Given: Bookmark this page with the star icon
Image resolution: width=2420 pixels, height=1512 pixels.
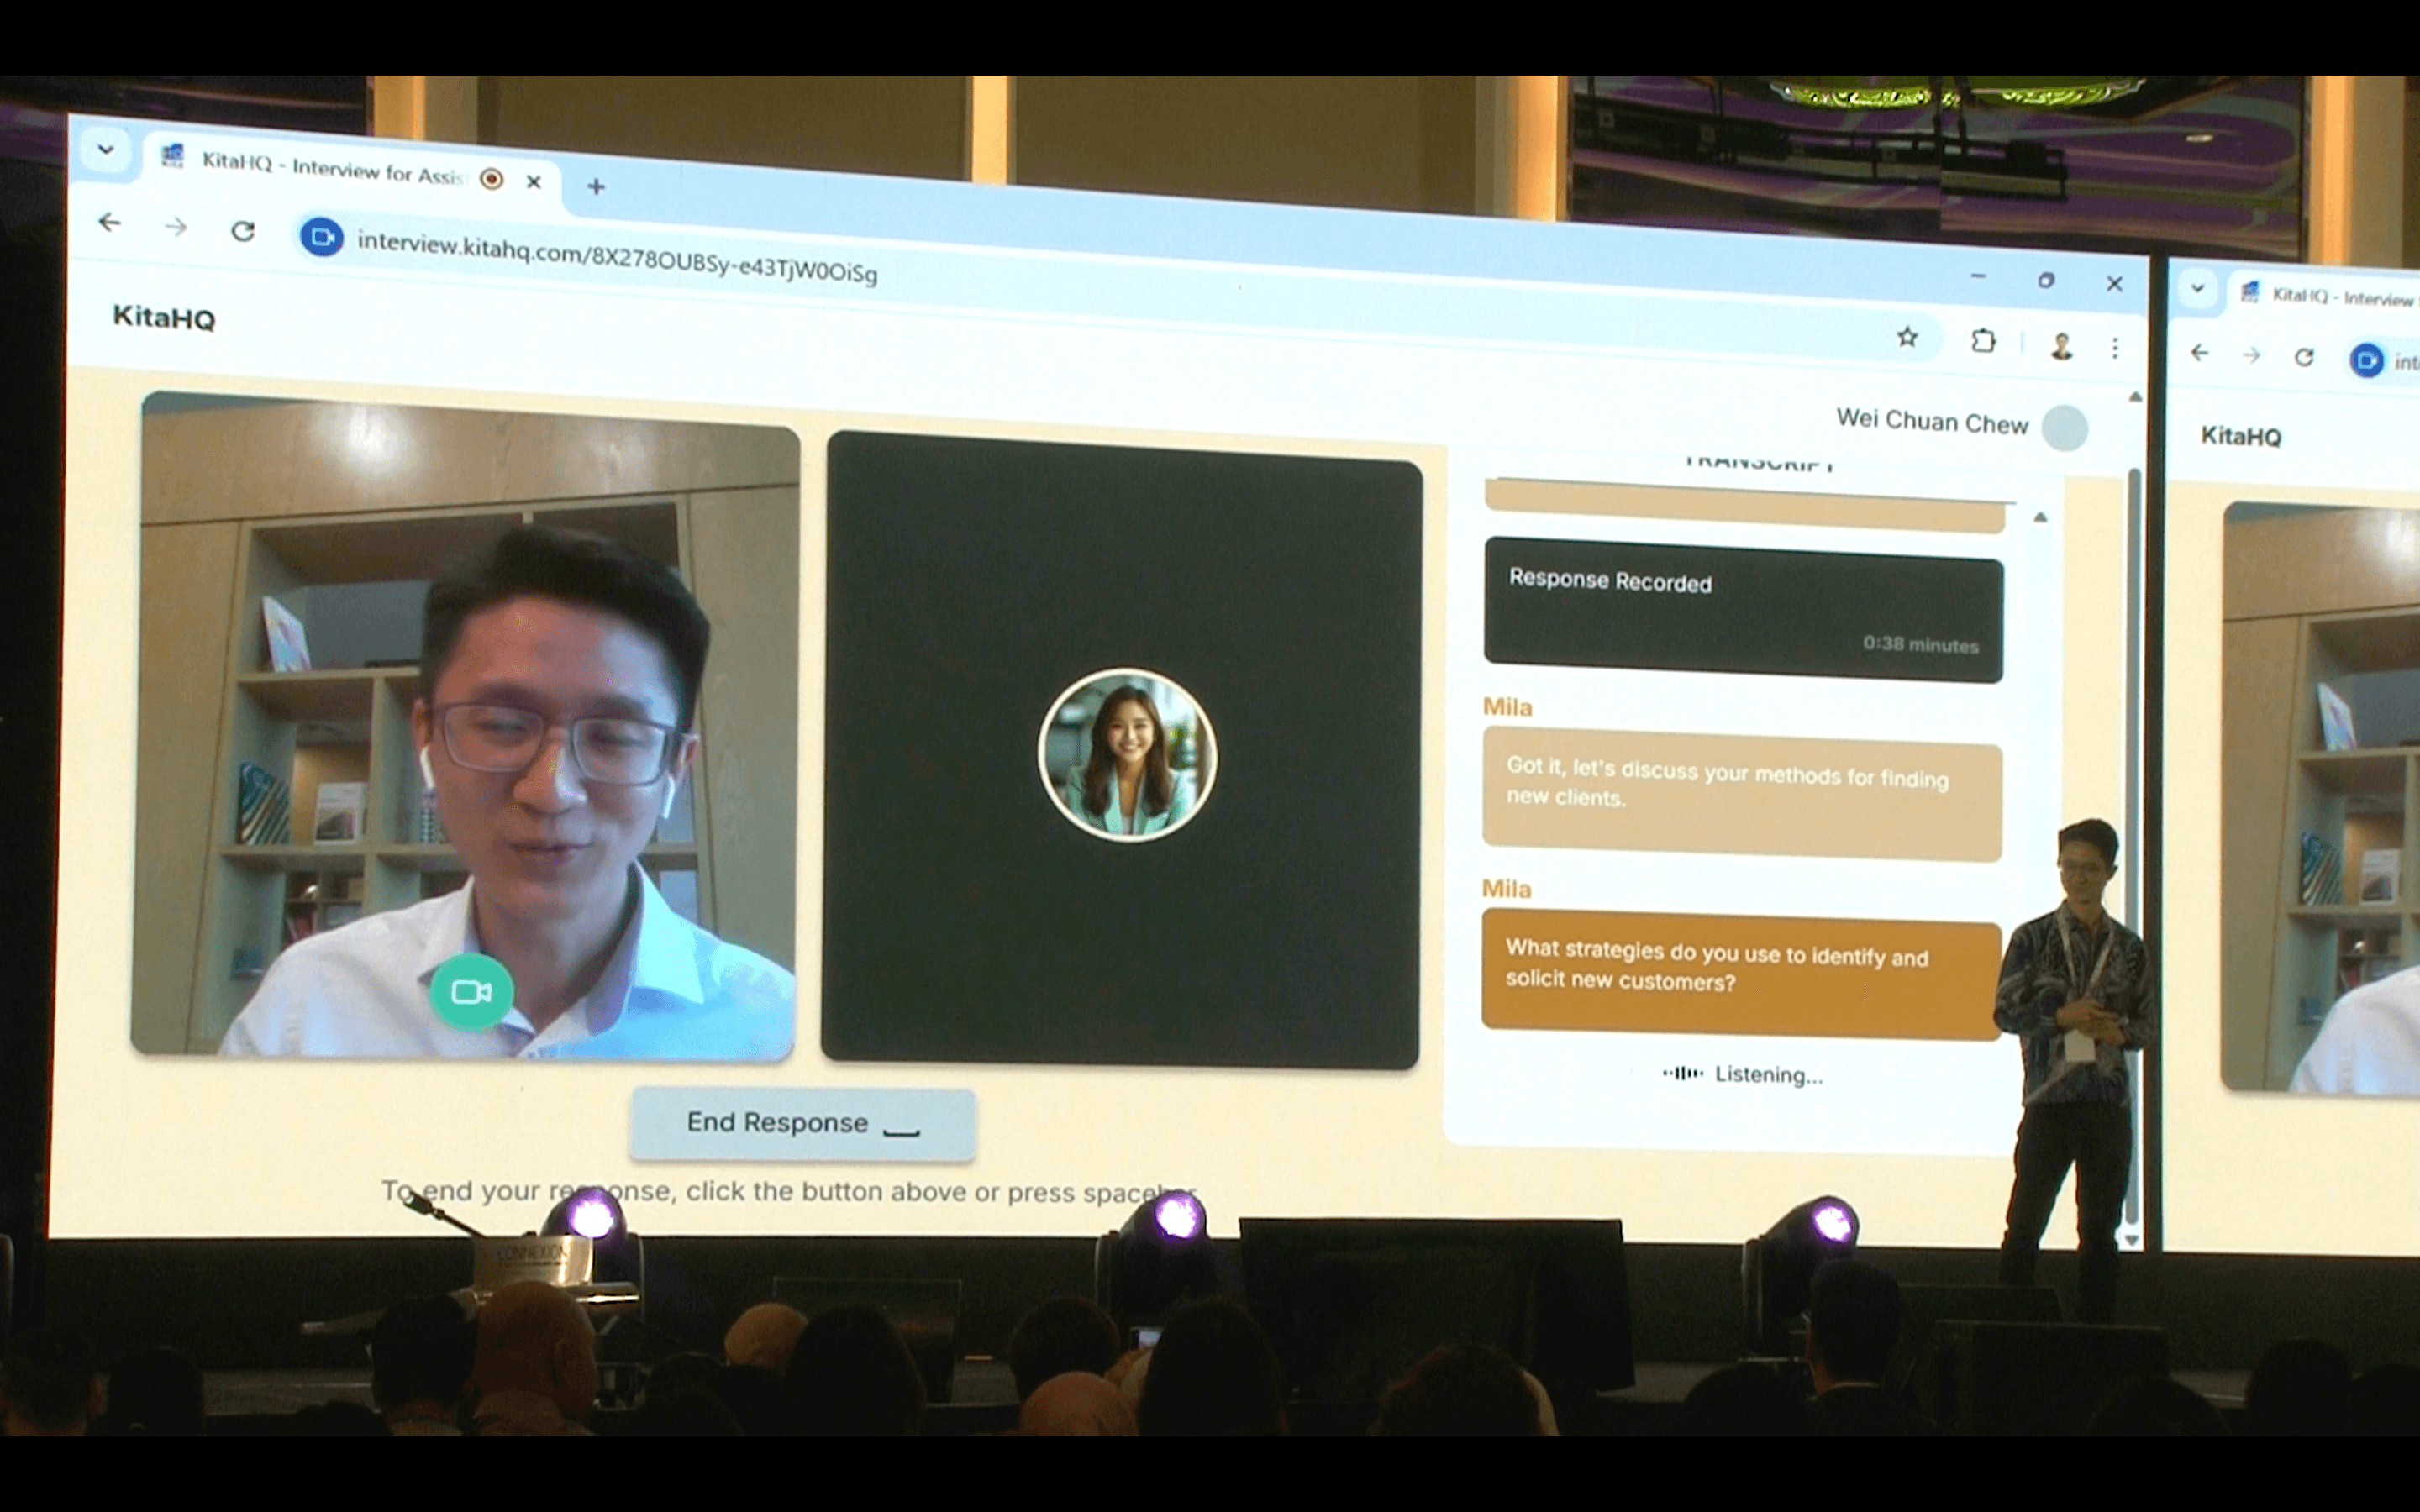Looking at the screenshot, I should 1907,337.
